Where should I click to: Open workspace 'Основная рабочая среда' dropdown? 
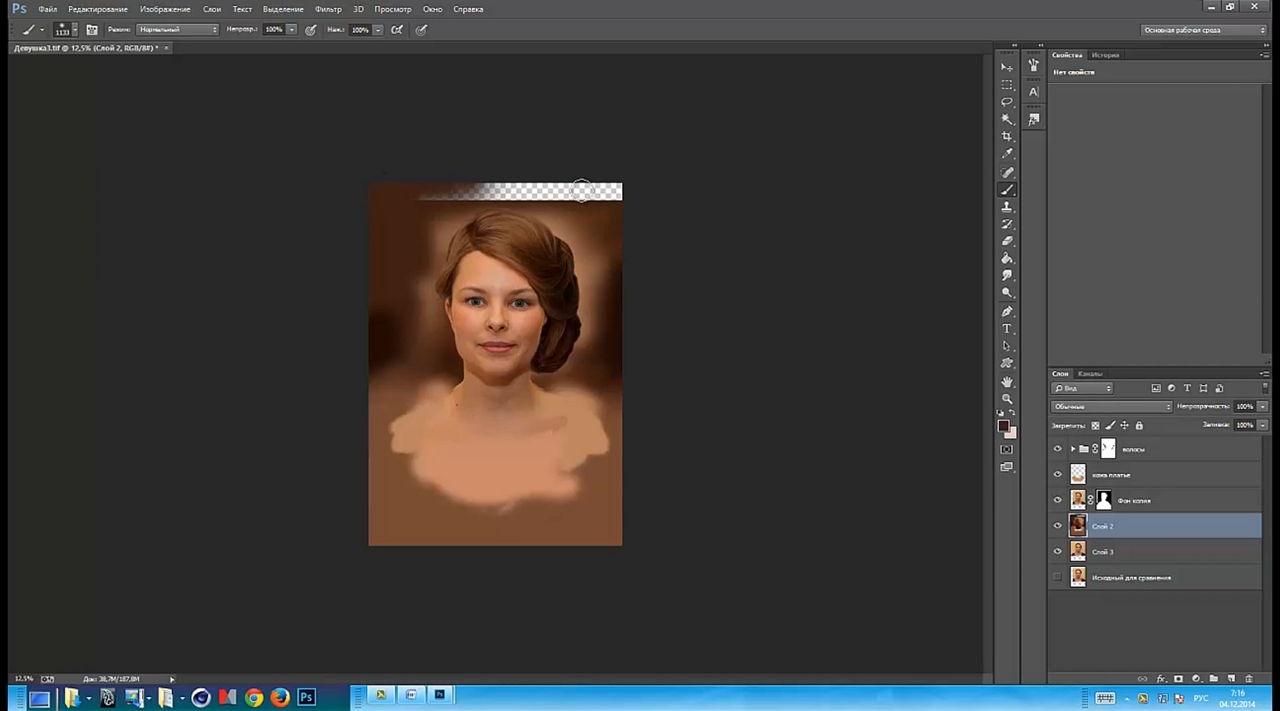[x=1204, y=30]
